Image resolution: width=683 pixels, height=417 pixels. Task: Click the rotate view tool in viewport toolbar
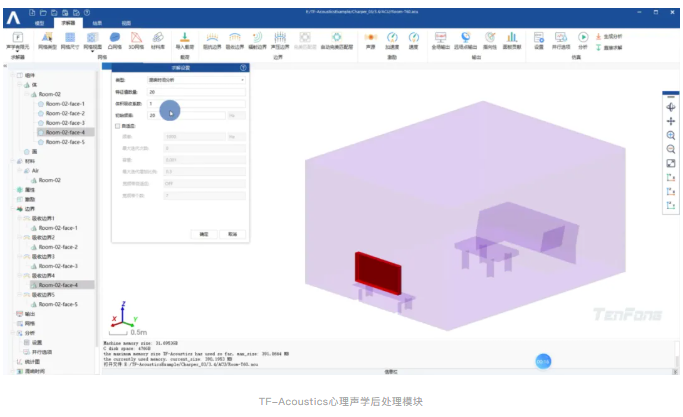pos(671,107)
